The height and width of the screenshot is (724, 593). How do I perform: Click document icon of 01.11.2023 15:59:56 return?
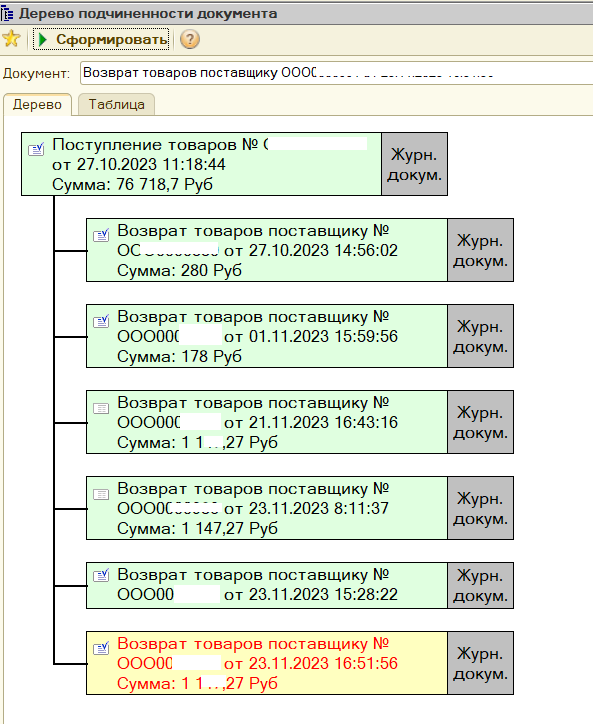coord(101,321)
